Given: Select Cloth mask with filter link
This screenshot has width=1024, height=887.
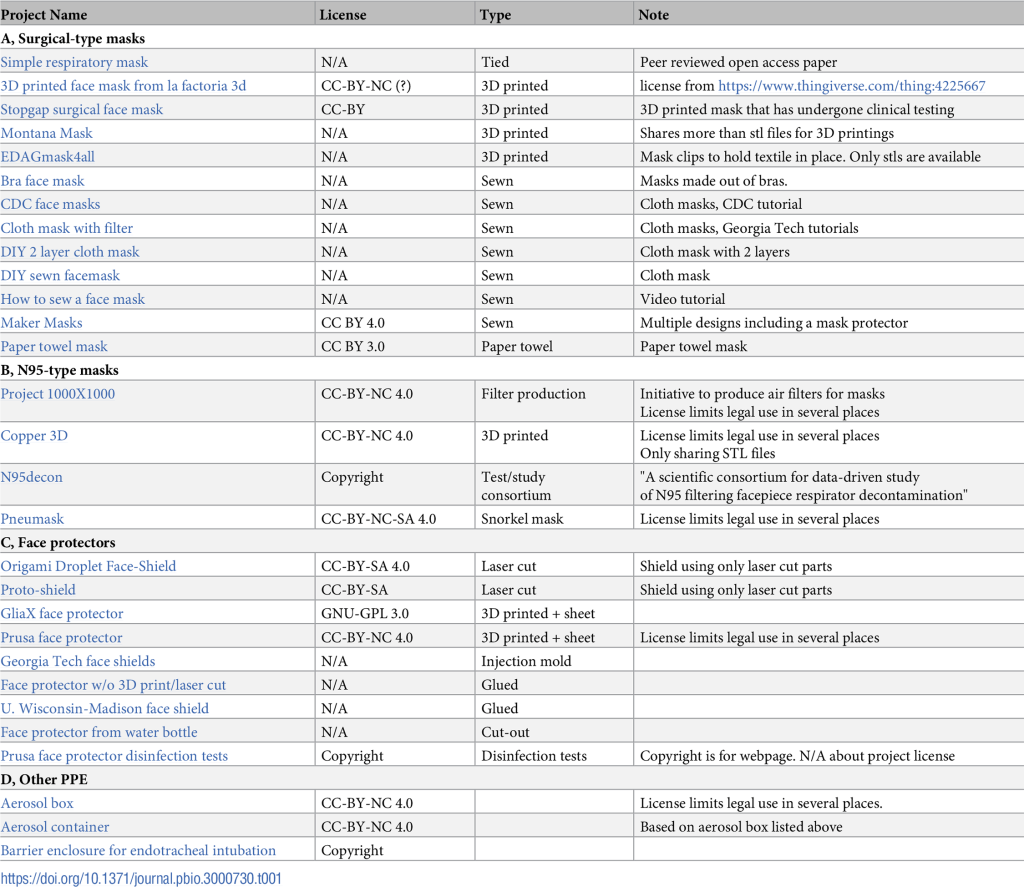Looking at the screenshot, I should (67, 228).
